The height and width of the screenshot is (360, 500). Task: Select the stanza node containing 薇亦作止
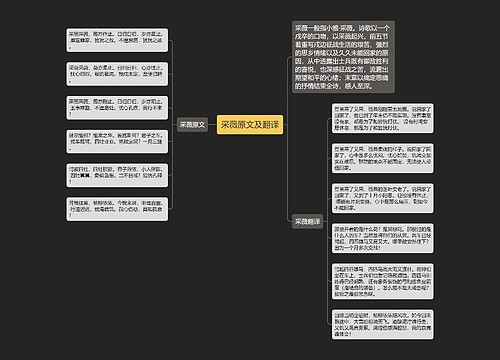click(117, 40)
